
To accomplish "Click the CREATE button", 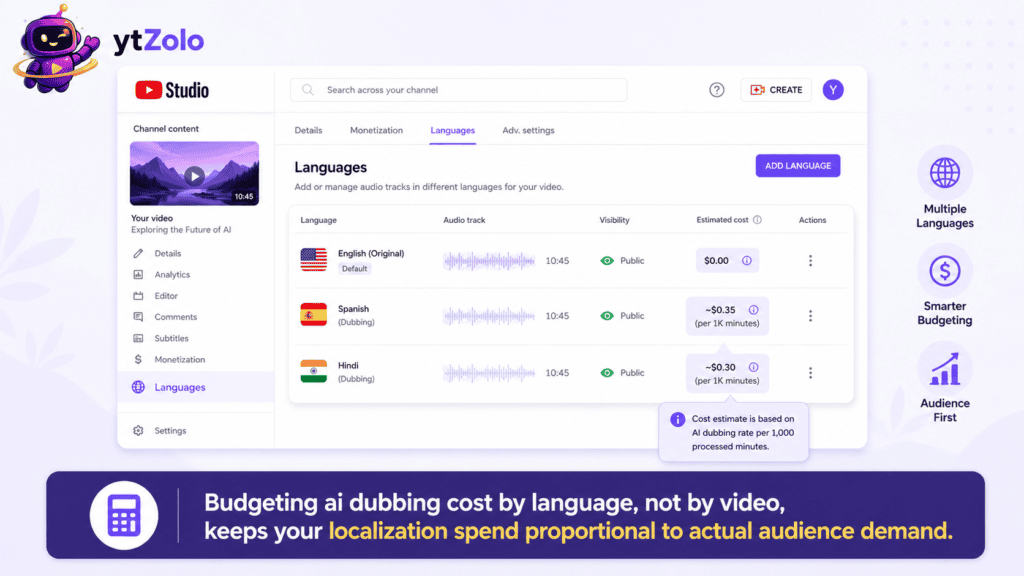I will (x=776, y=90).
